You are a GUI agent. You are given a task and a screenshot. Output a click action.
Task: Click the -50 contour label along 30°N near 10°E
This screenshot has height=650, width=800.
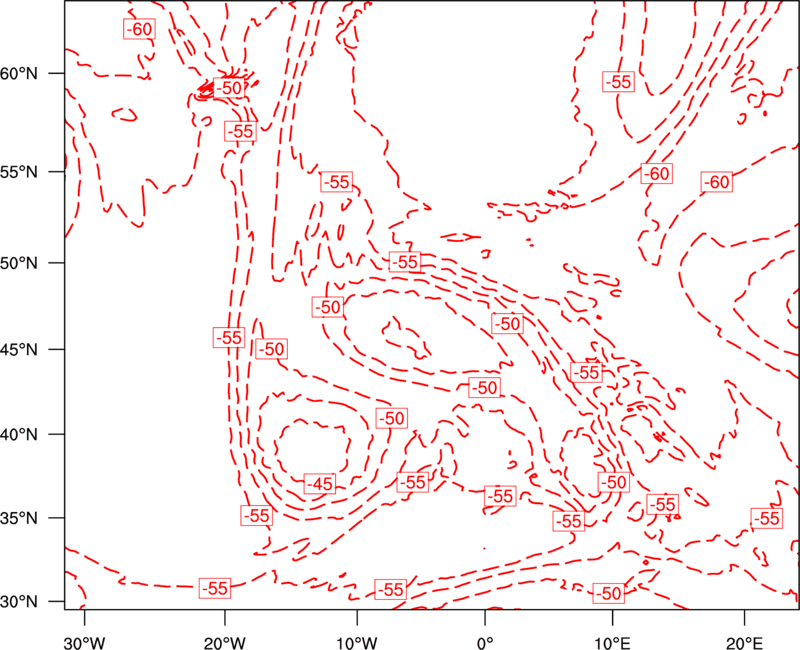click(x=609, y=593)
